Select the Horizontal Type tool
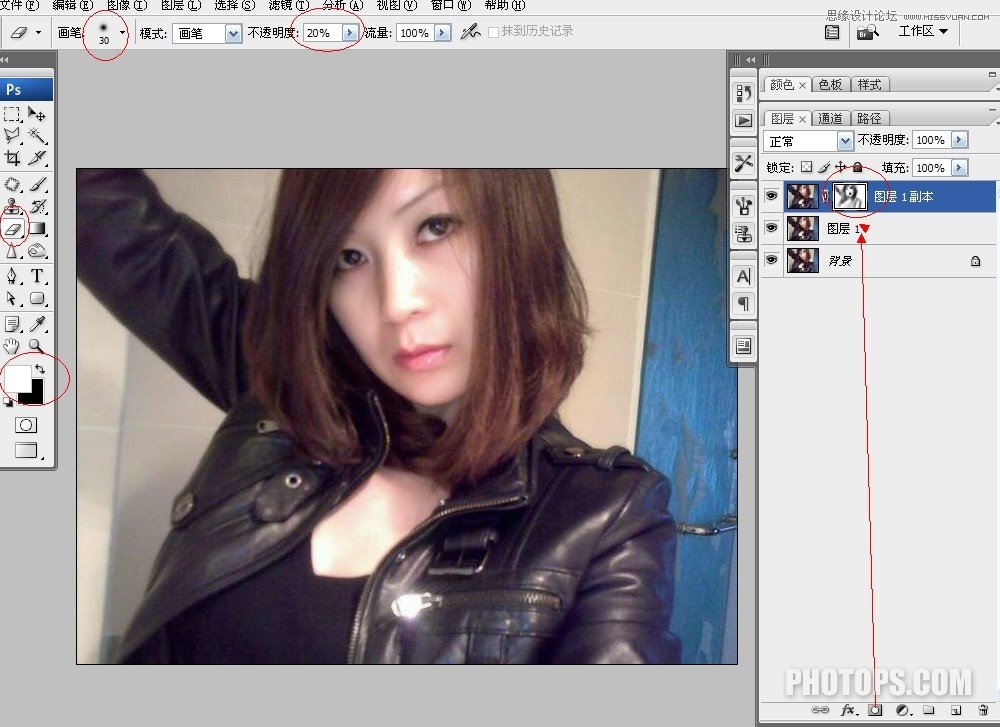 [x=37, y=276]
